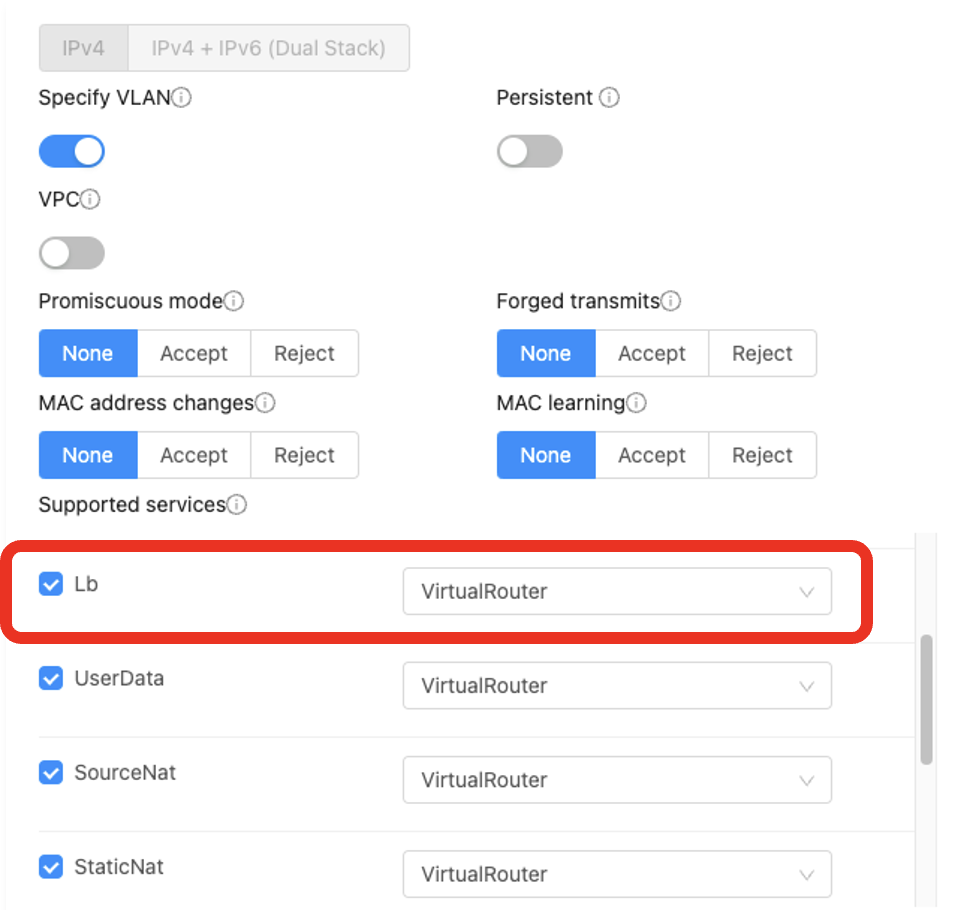
Task: Click the MAC learning info icon
Action: [x=636, y=403]
